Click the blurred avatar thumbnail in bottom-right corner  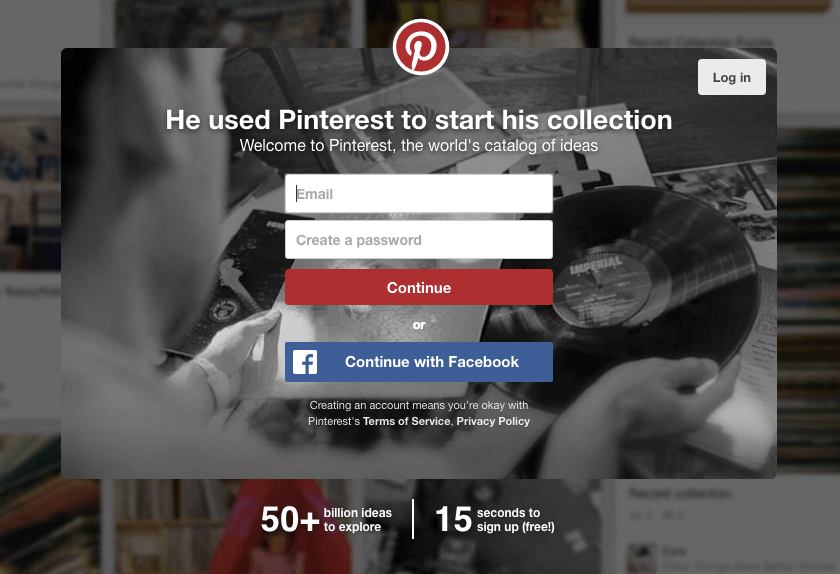pos(641,558)
